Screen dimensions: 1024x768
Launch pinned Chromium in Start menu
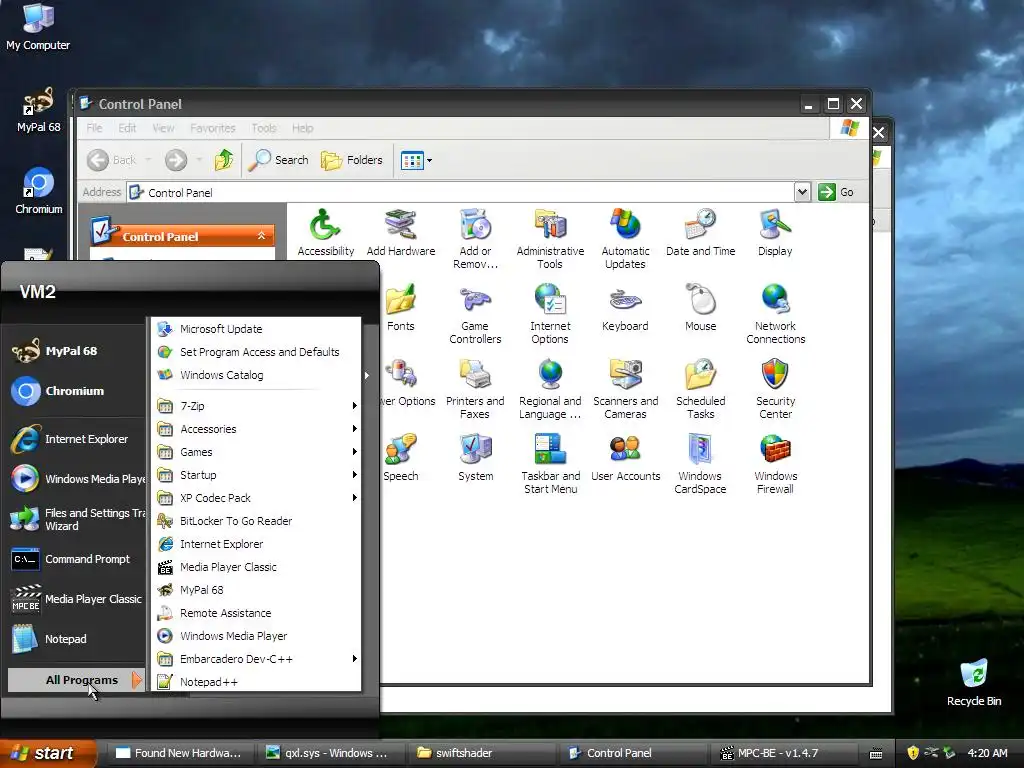76,391
